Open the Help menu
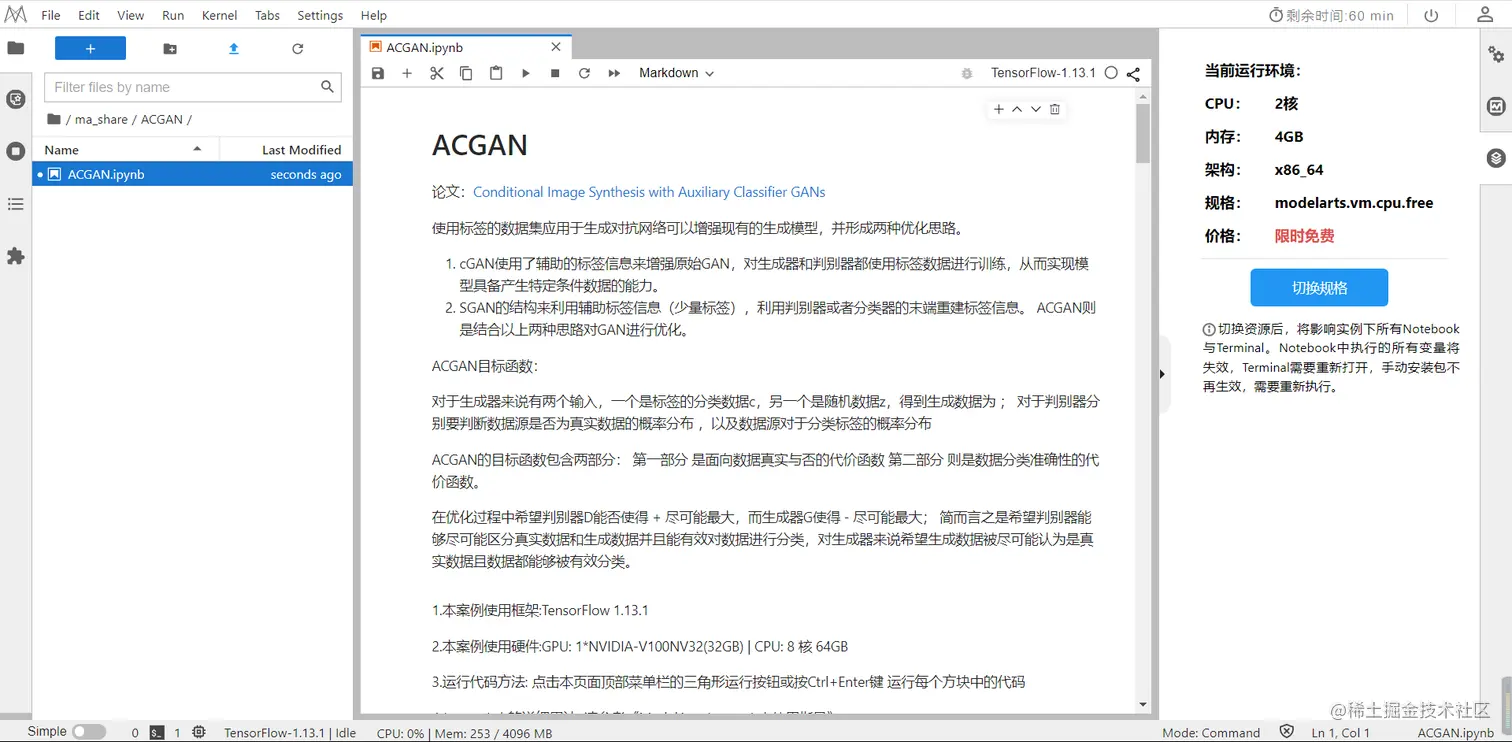 coord(374,15)
